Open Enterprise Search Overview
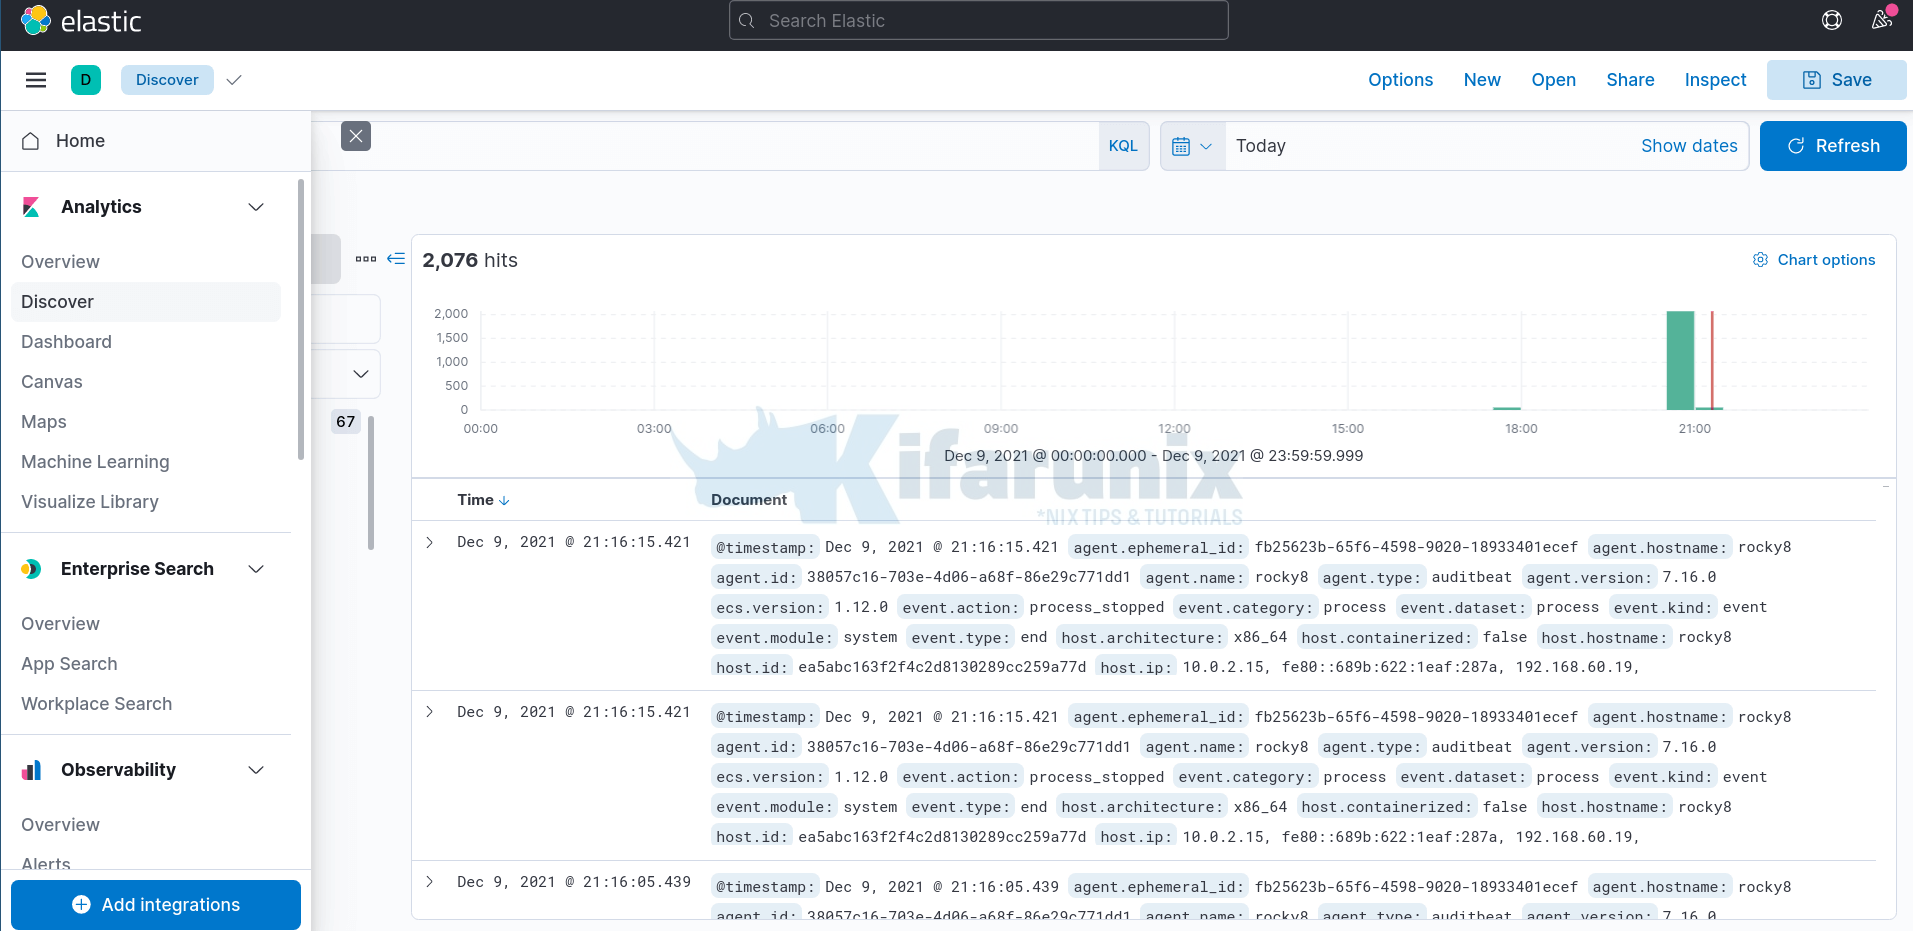 (x=60, y=624)
